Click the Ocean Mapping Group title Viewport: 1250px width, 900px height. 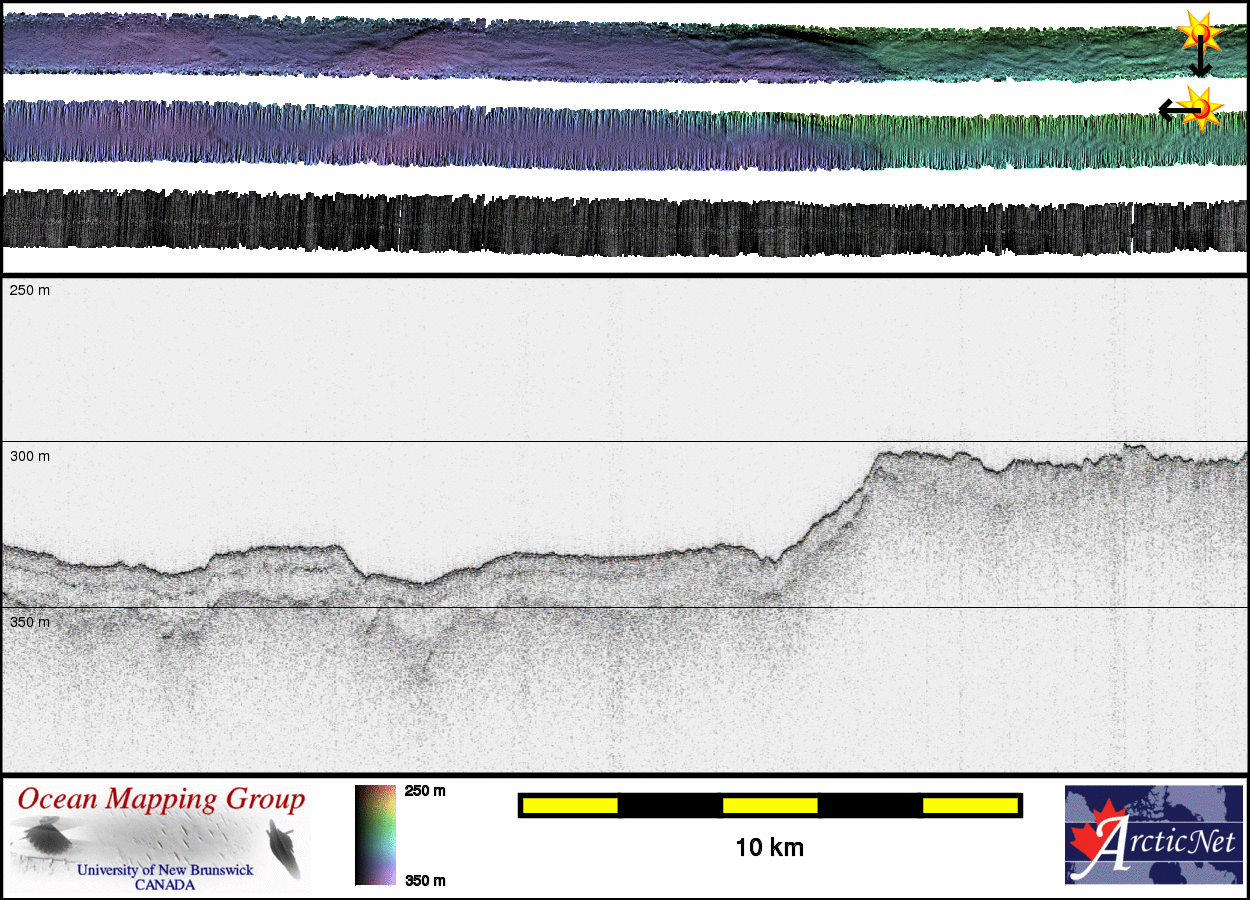[161, 800]
